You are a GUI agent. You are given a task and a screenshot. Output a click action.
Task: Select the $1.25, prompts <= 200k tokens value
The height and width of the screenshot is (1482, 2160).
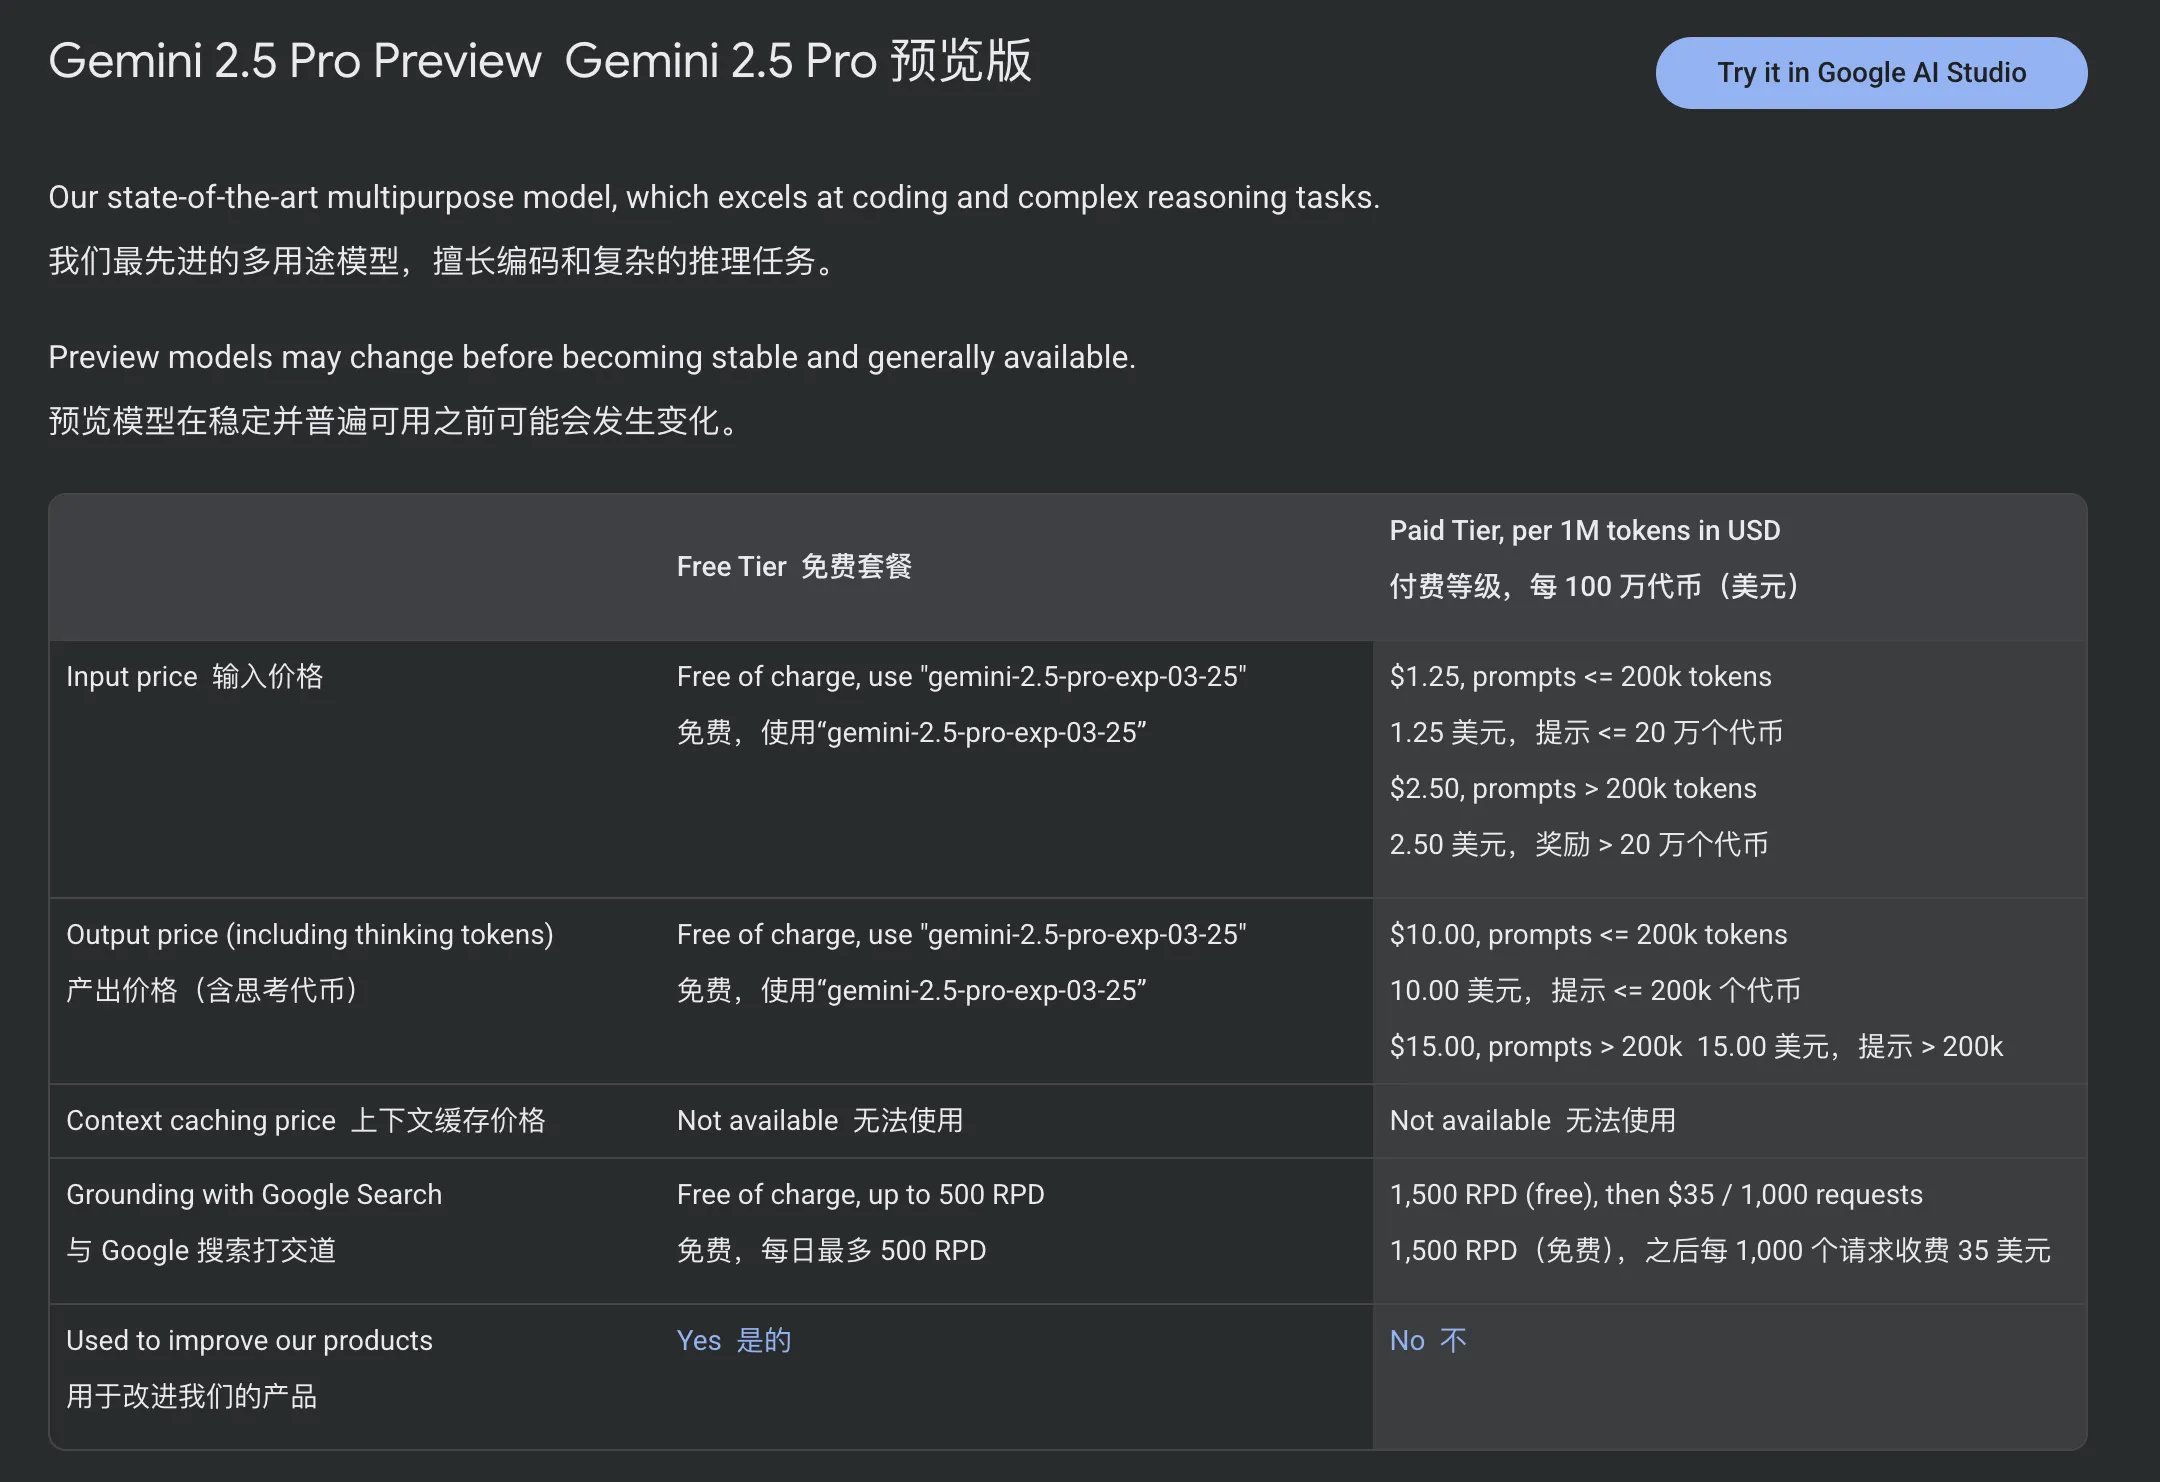click(x=1580, y=676)
